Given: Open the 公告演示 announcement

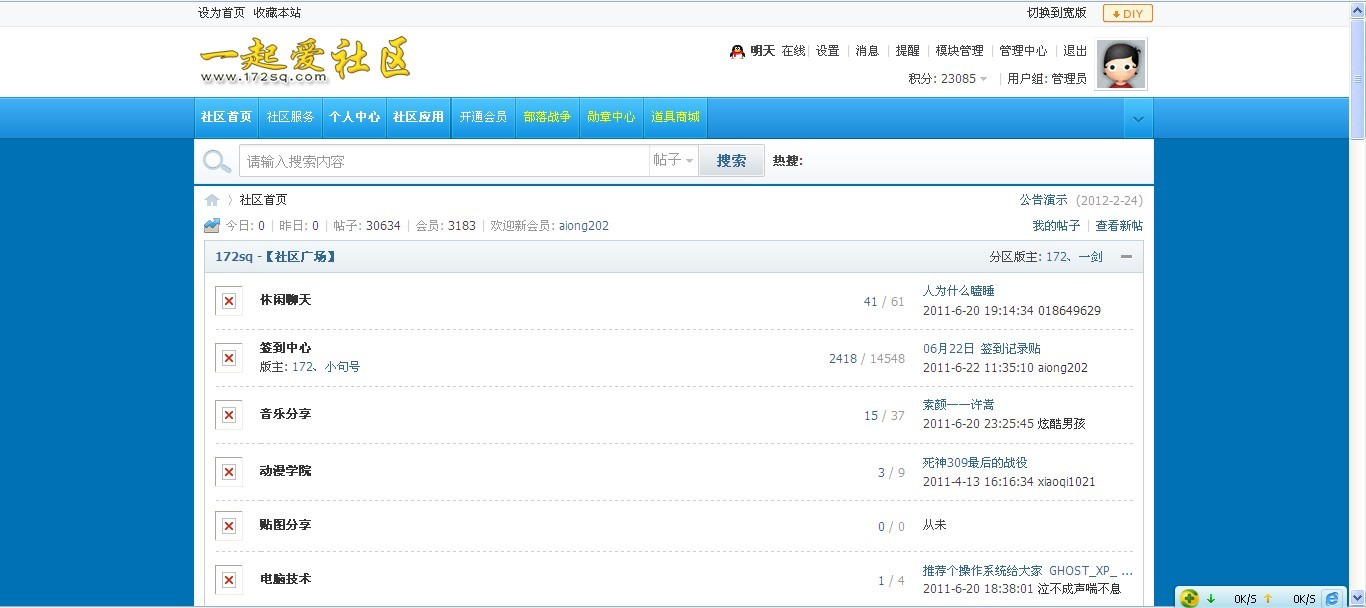Looking at the screenshot, I should click(x=1043, y=200).
